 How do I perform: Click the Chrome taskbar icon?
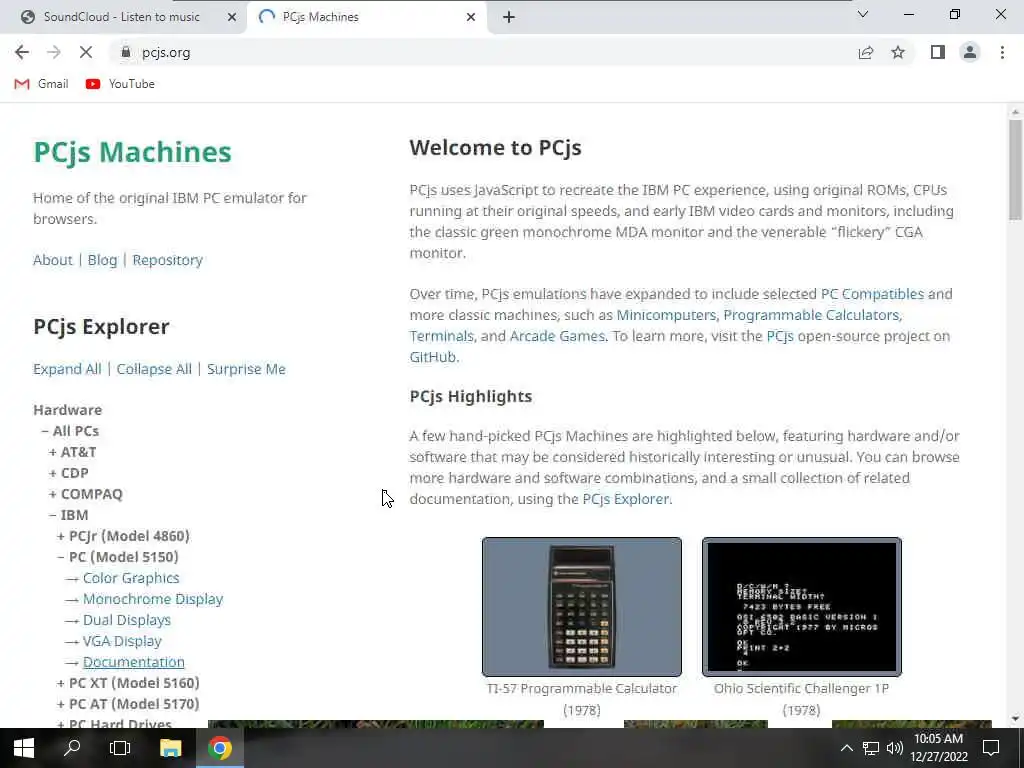coord(220,748)
